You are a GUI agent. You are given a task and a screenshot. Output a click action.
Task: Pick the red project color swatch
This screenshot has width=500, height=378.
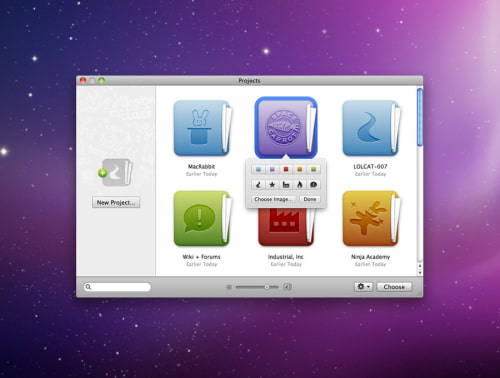tap(286, 169)
